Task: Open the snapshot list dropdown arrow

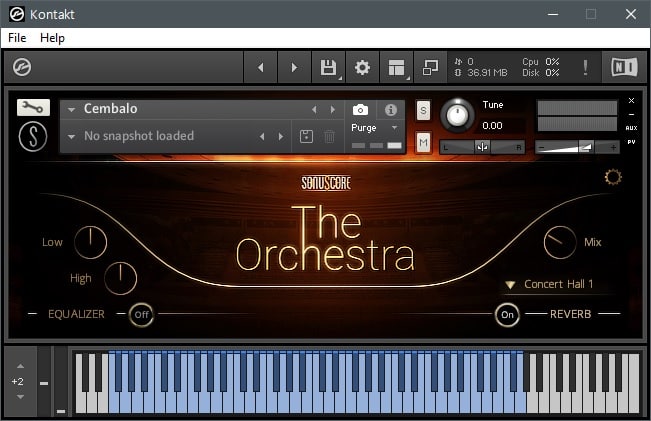Action: point(71,136)
